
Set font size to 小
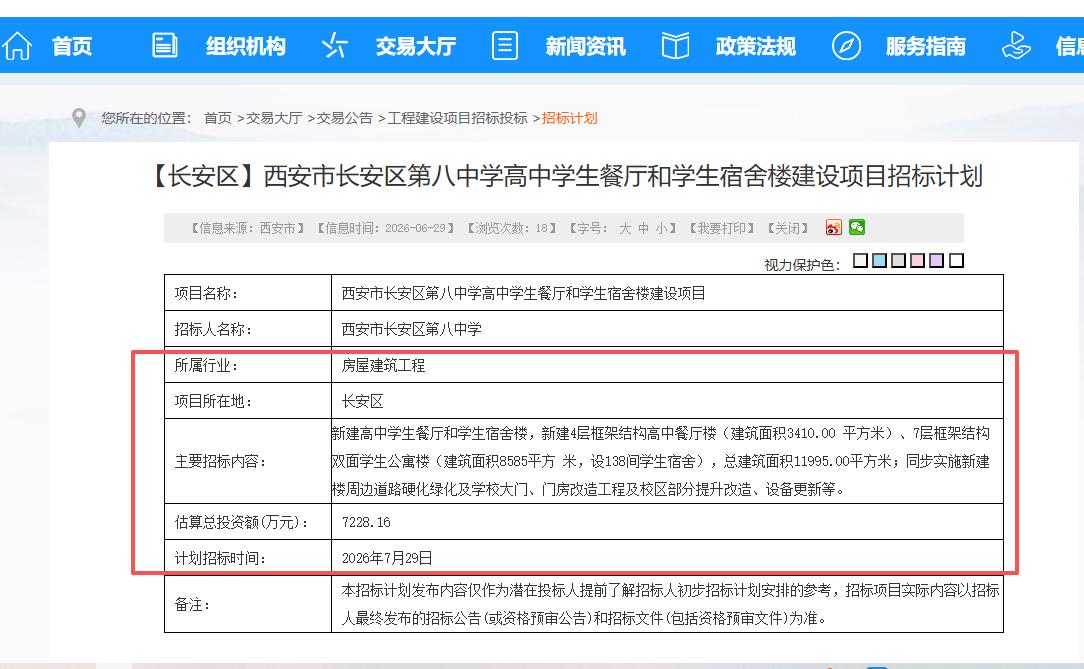662,228
